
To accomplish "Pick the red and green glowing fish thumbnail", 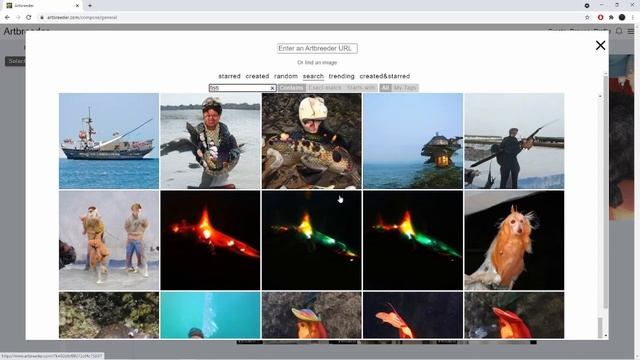I will pos(413,240).
